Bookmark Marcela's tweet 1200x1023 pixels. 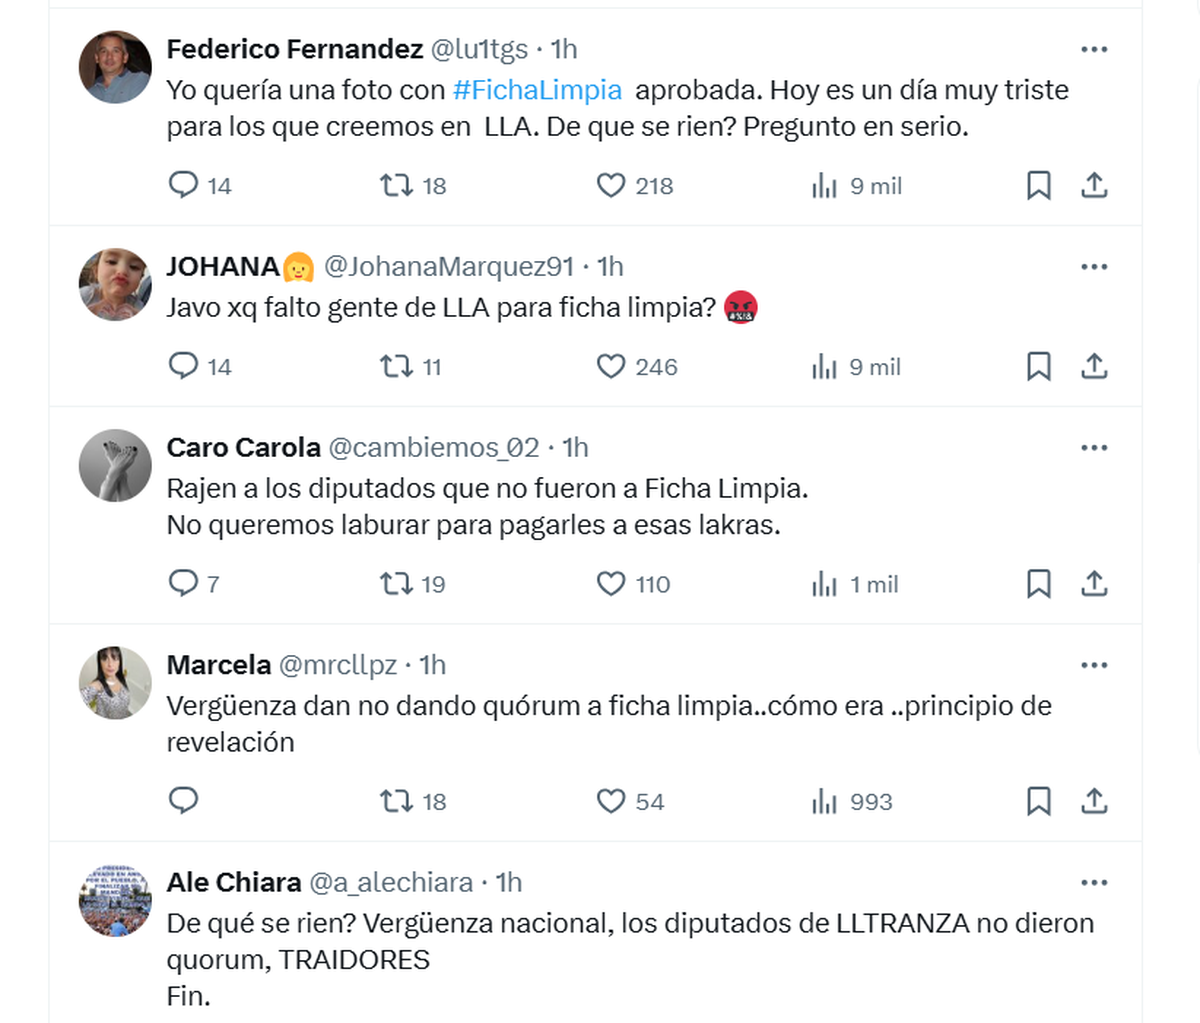(x=1039, y=801)
